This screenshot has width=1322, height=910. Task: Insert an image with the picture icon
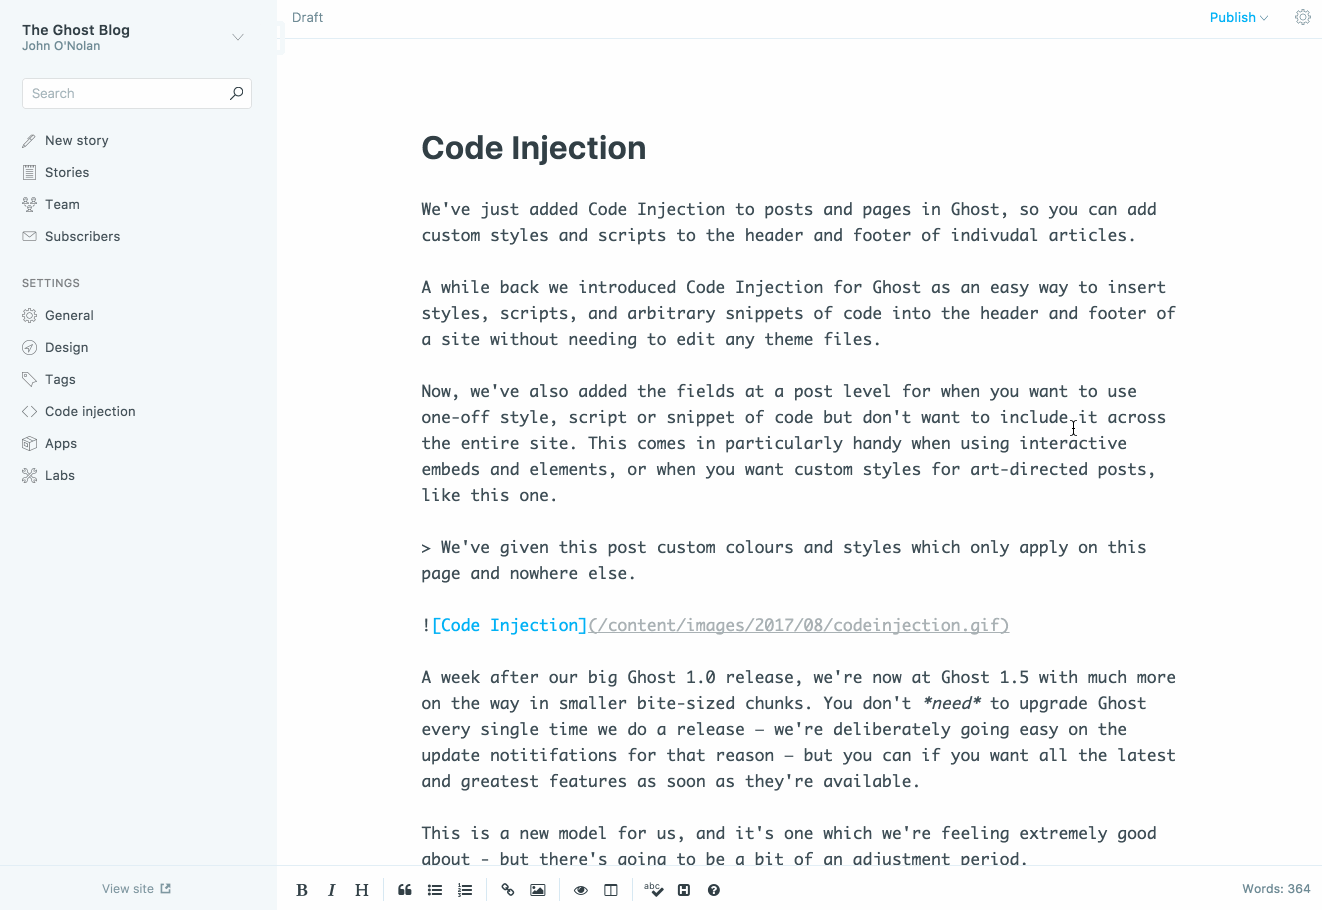click(537, 889)
